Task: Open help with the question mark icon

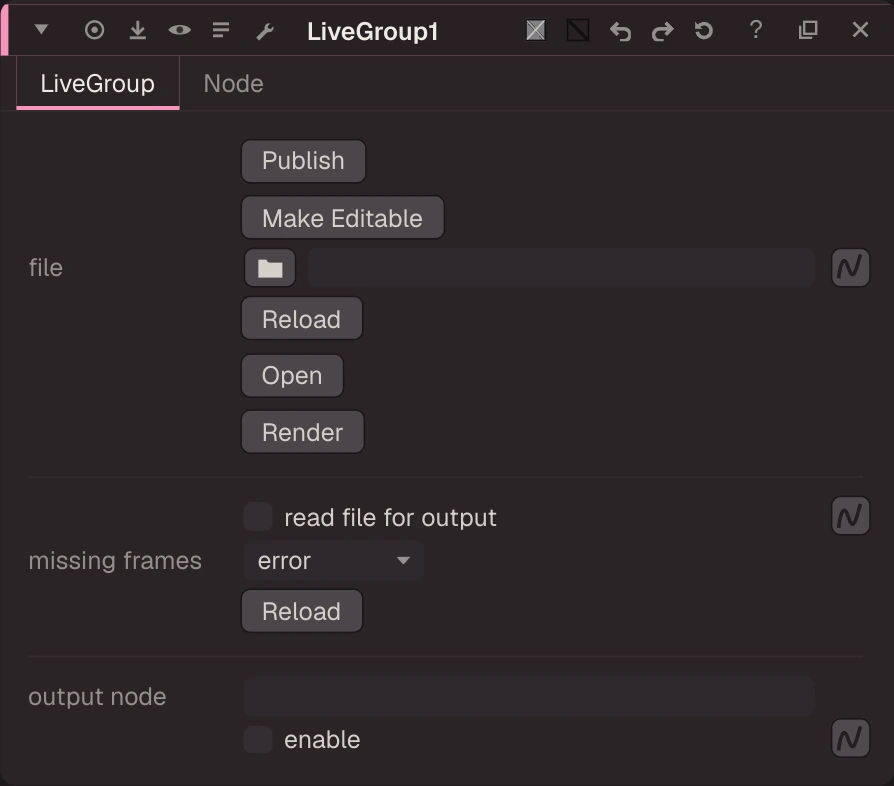Action: point(756,30)
